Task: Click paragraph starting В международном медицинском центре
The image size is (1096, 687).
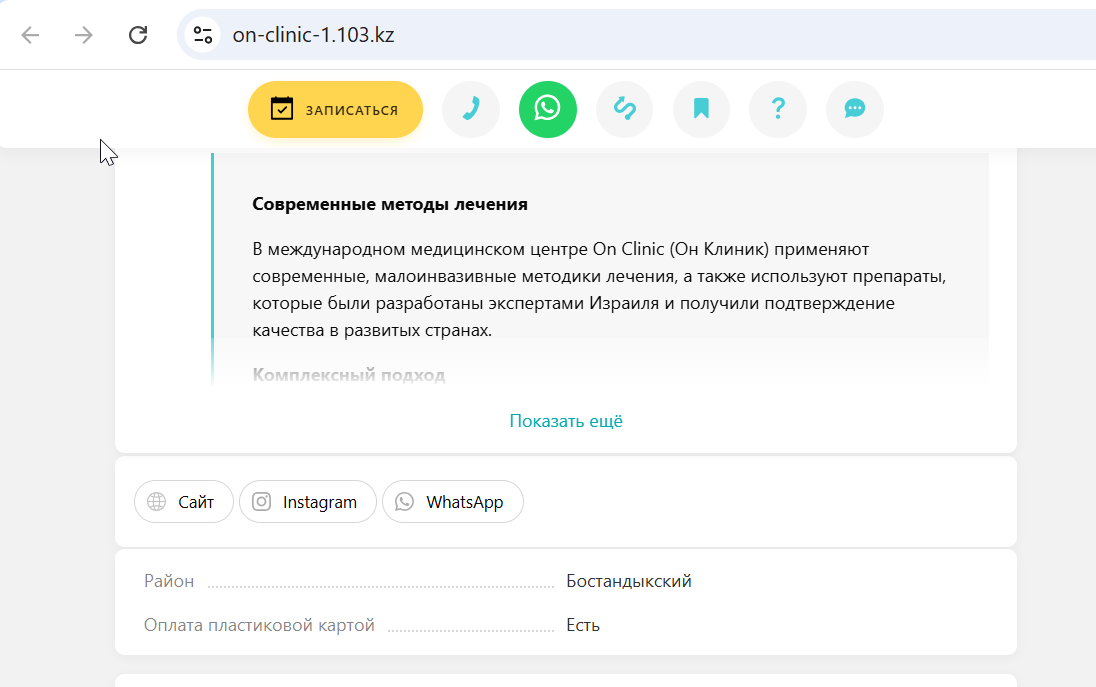Action: (x=599, y=289)
